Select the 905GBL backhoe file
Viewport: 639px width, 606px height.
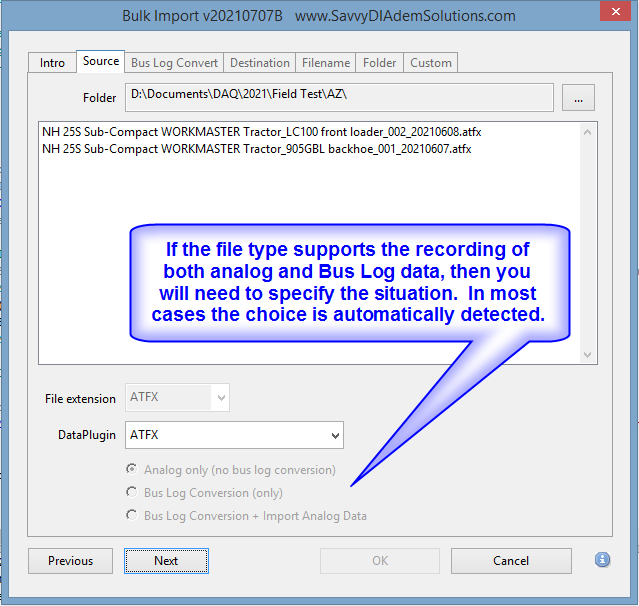click(256, 148)
